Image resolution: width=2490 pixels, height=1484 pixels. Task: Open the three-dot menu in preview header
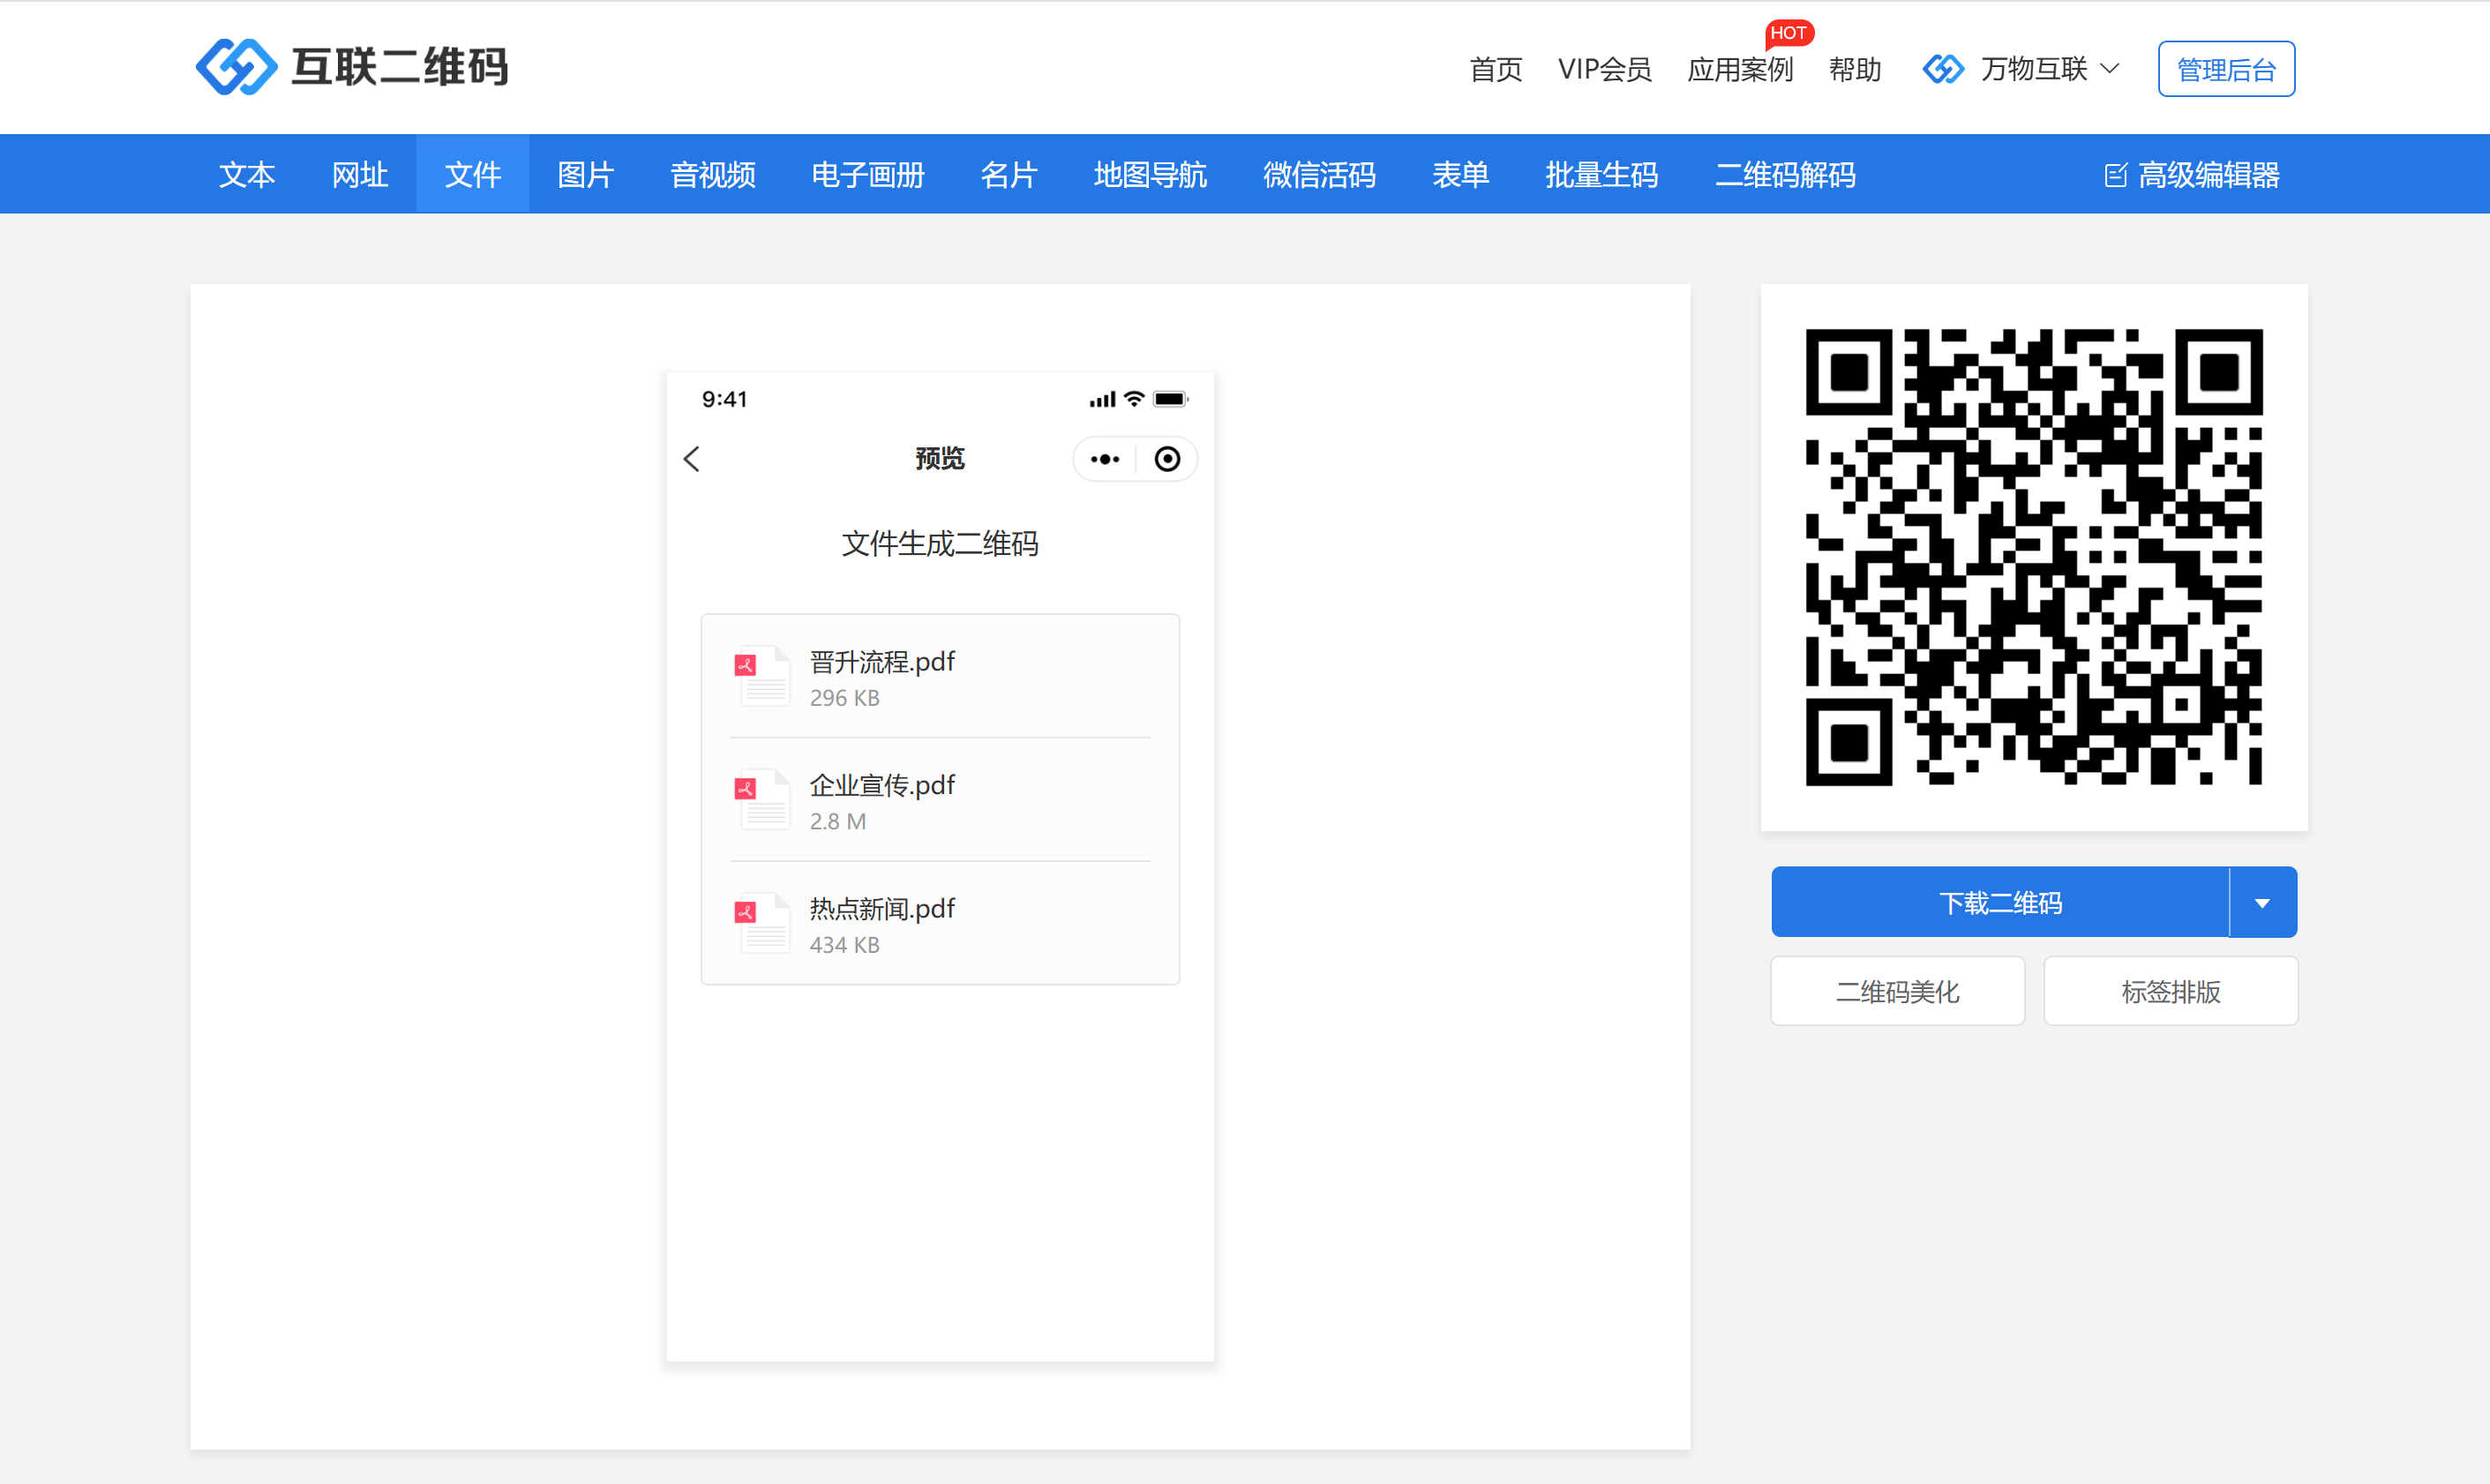tap(1105, 459)
